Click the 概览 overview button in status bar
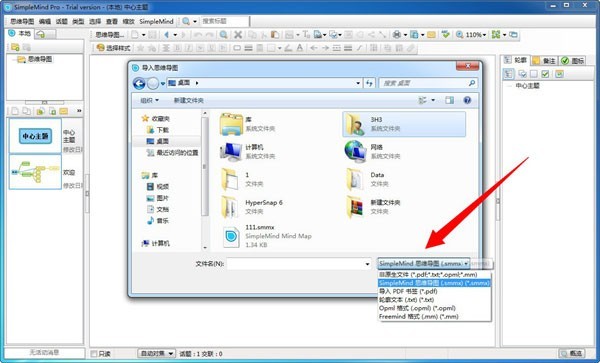Screen dimensions: 600x363 coord(572,353)
